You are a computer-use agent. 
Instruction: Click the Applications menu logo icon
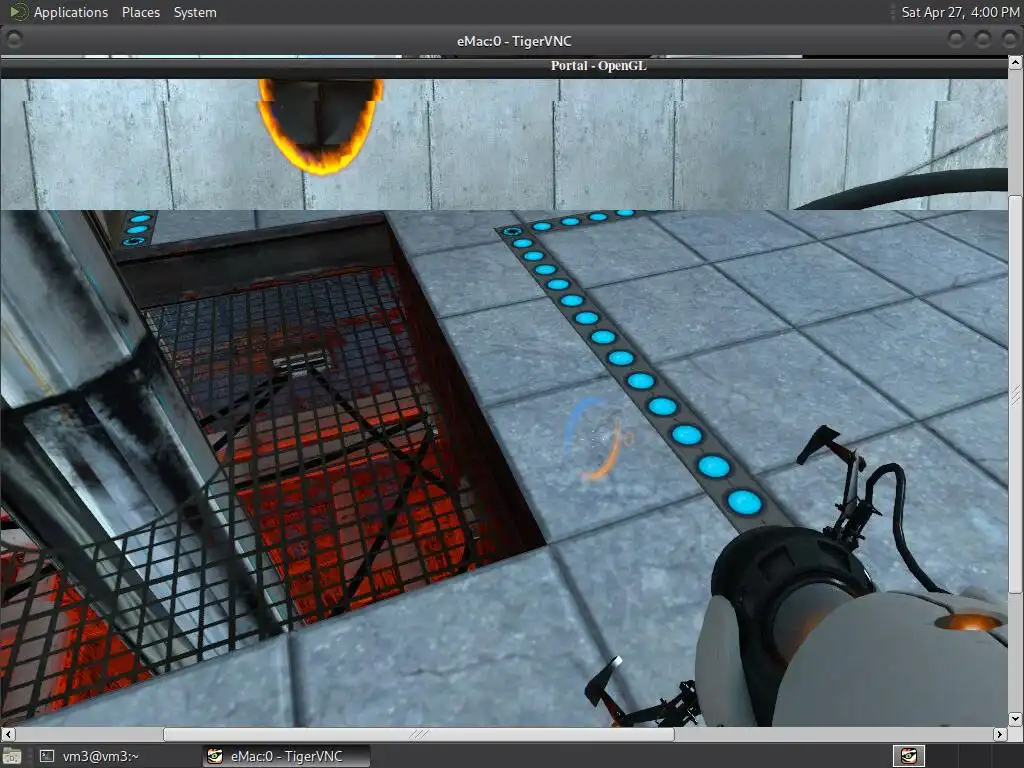[x=18, y=12]
